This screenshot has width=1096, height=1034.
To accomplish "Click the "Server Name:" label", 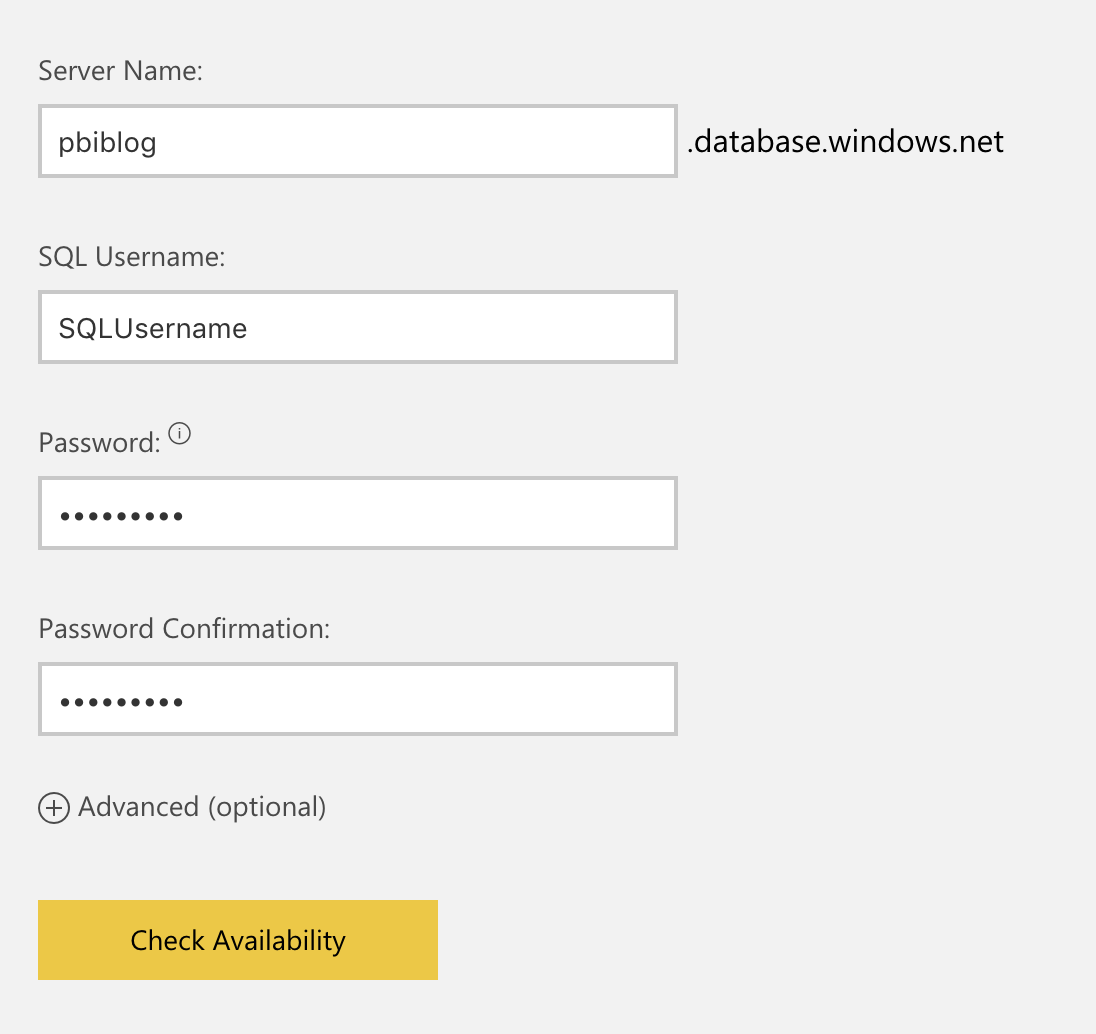I will 121,71.
